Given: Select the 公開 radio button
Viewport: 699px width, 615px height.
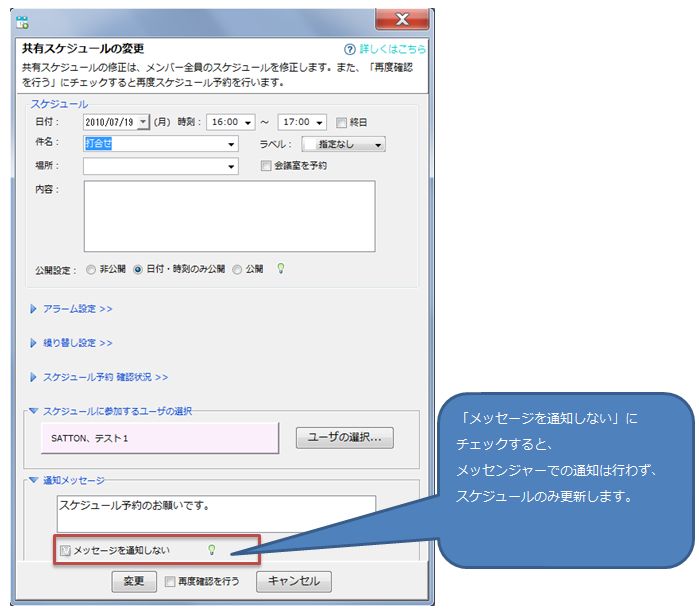Looking at the screenshot, I should pyautogui.click(x=237, y=270).
